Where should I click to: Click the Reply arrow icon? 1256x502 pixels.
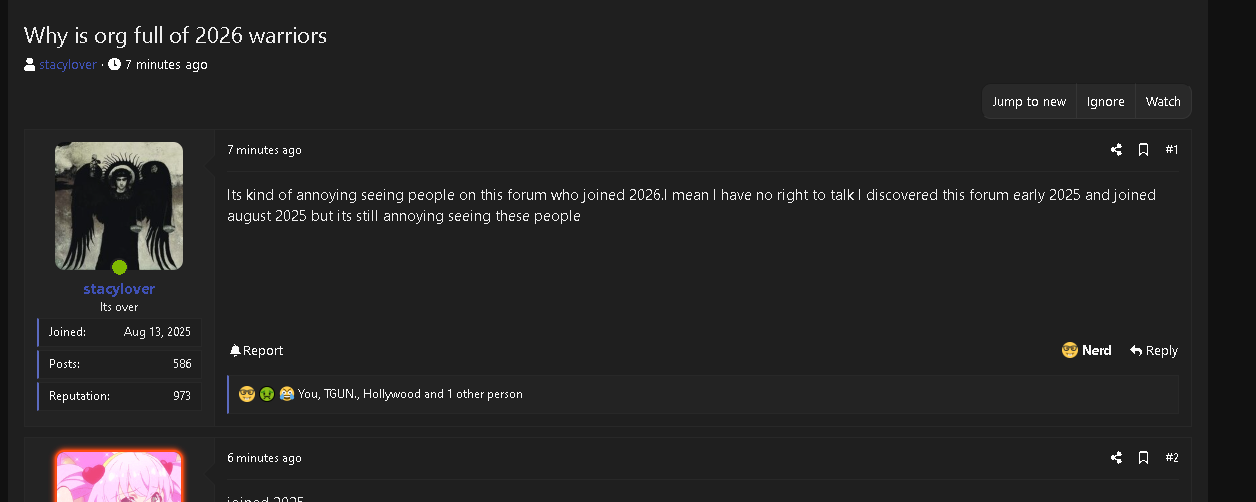1136,351
